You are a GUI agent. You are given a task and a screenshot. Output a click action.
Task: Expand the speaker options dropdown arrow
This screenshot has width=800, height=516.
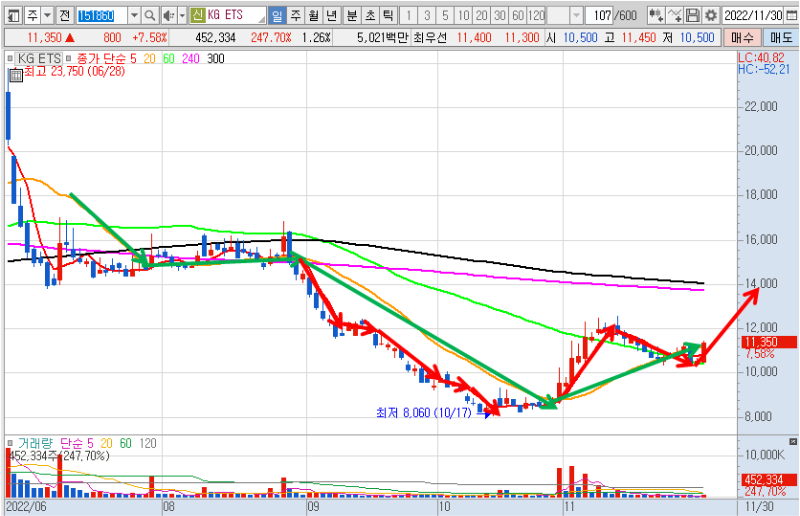[182, 16]
